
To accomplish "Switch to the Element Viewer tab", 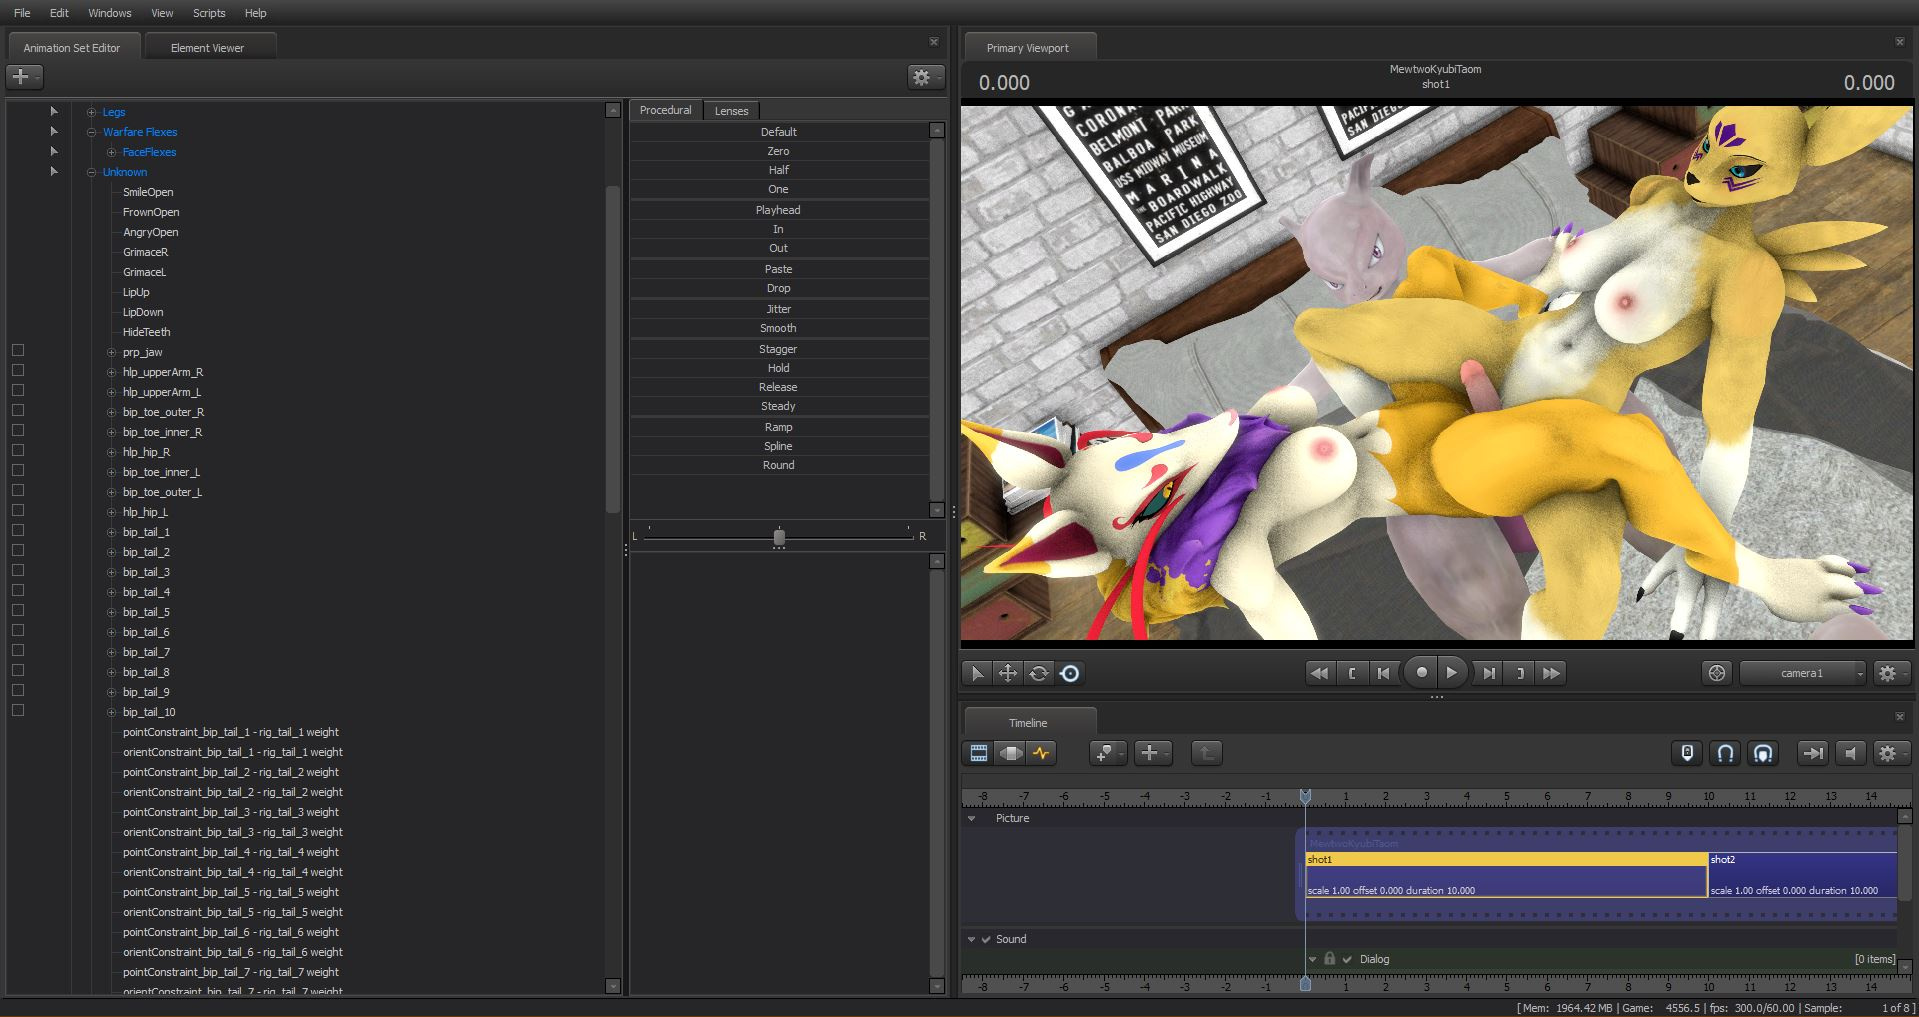I will [x=207, y=47].
